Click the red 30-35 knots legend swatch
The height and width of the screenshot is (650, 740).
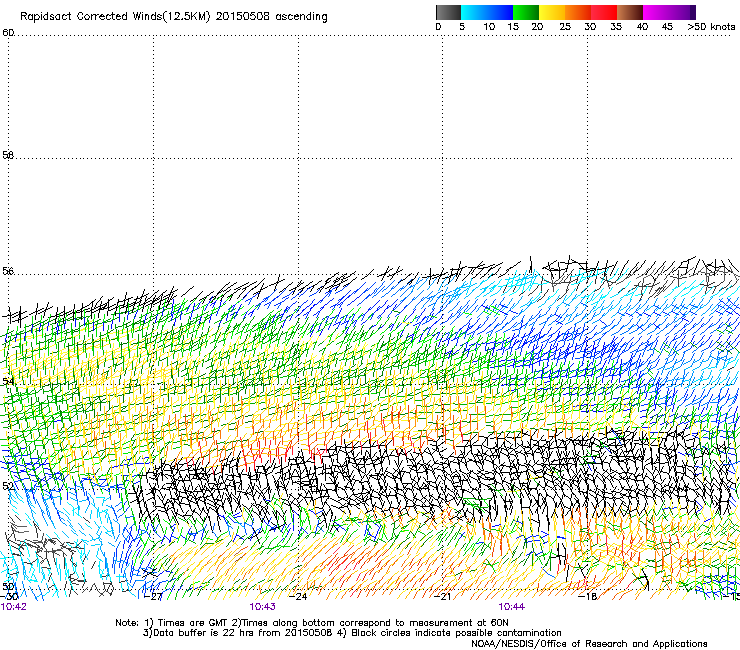[604, 12]
